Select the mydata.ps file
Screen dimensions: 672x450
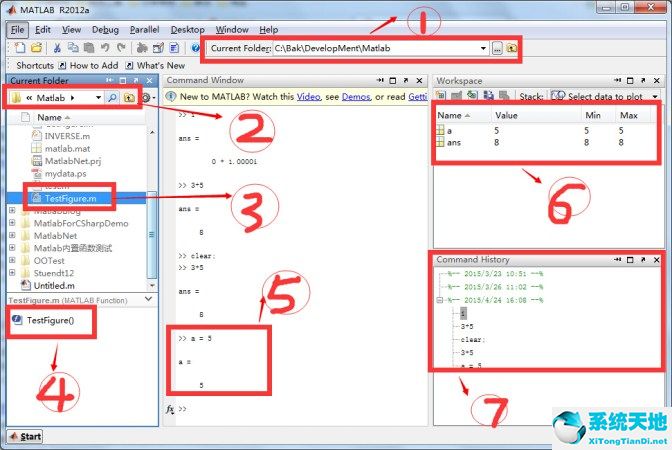point(60,173)
